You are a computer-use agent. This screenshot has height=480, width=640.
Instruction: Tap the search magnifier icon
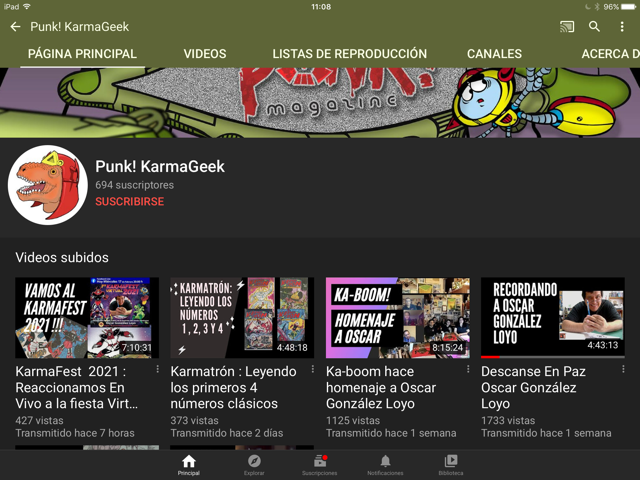(x=594, y=27)
